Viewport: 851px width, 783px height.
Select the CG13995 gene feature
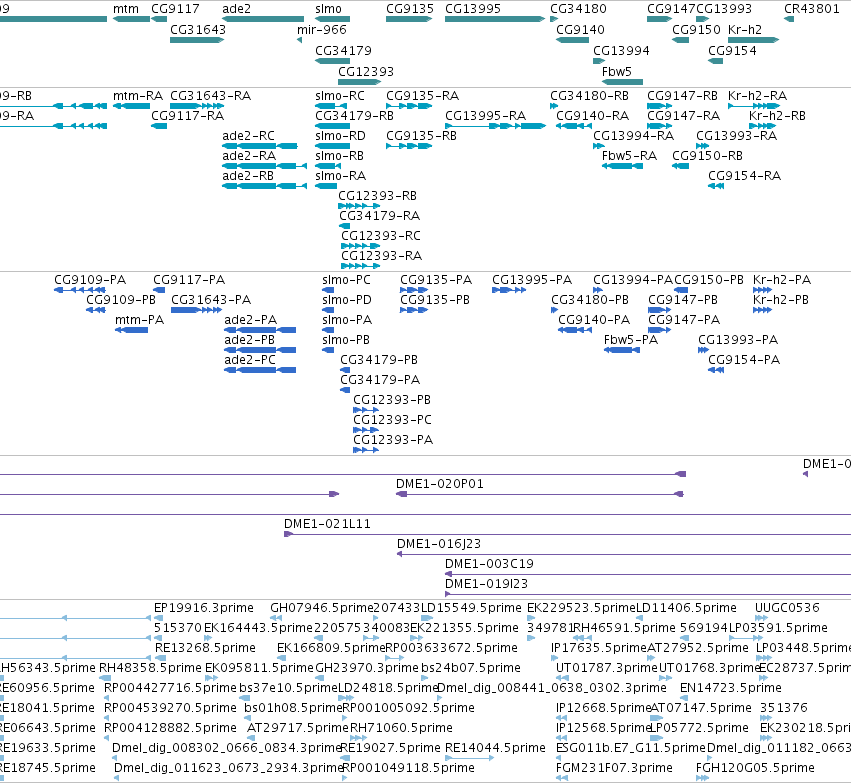[x=494, y=19]
